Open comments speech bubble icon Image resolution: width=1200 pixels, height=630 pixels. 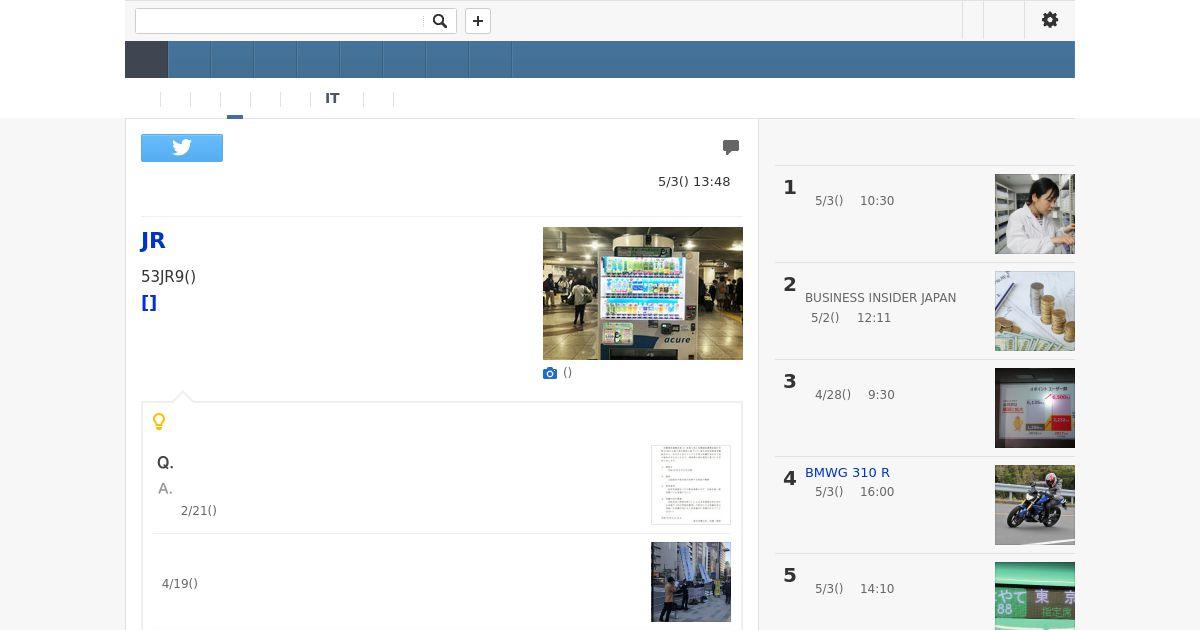731,147
